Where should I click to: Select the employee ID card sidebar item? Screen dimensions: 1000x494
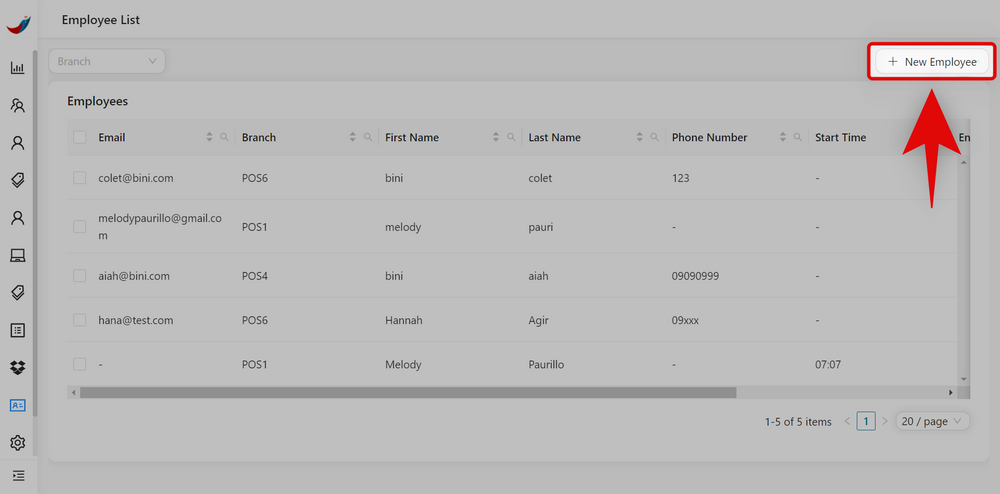(x=17, y=405)
